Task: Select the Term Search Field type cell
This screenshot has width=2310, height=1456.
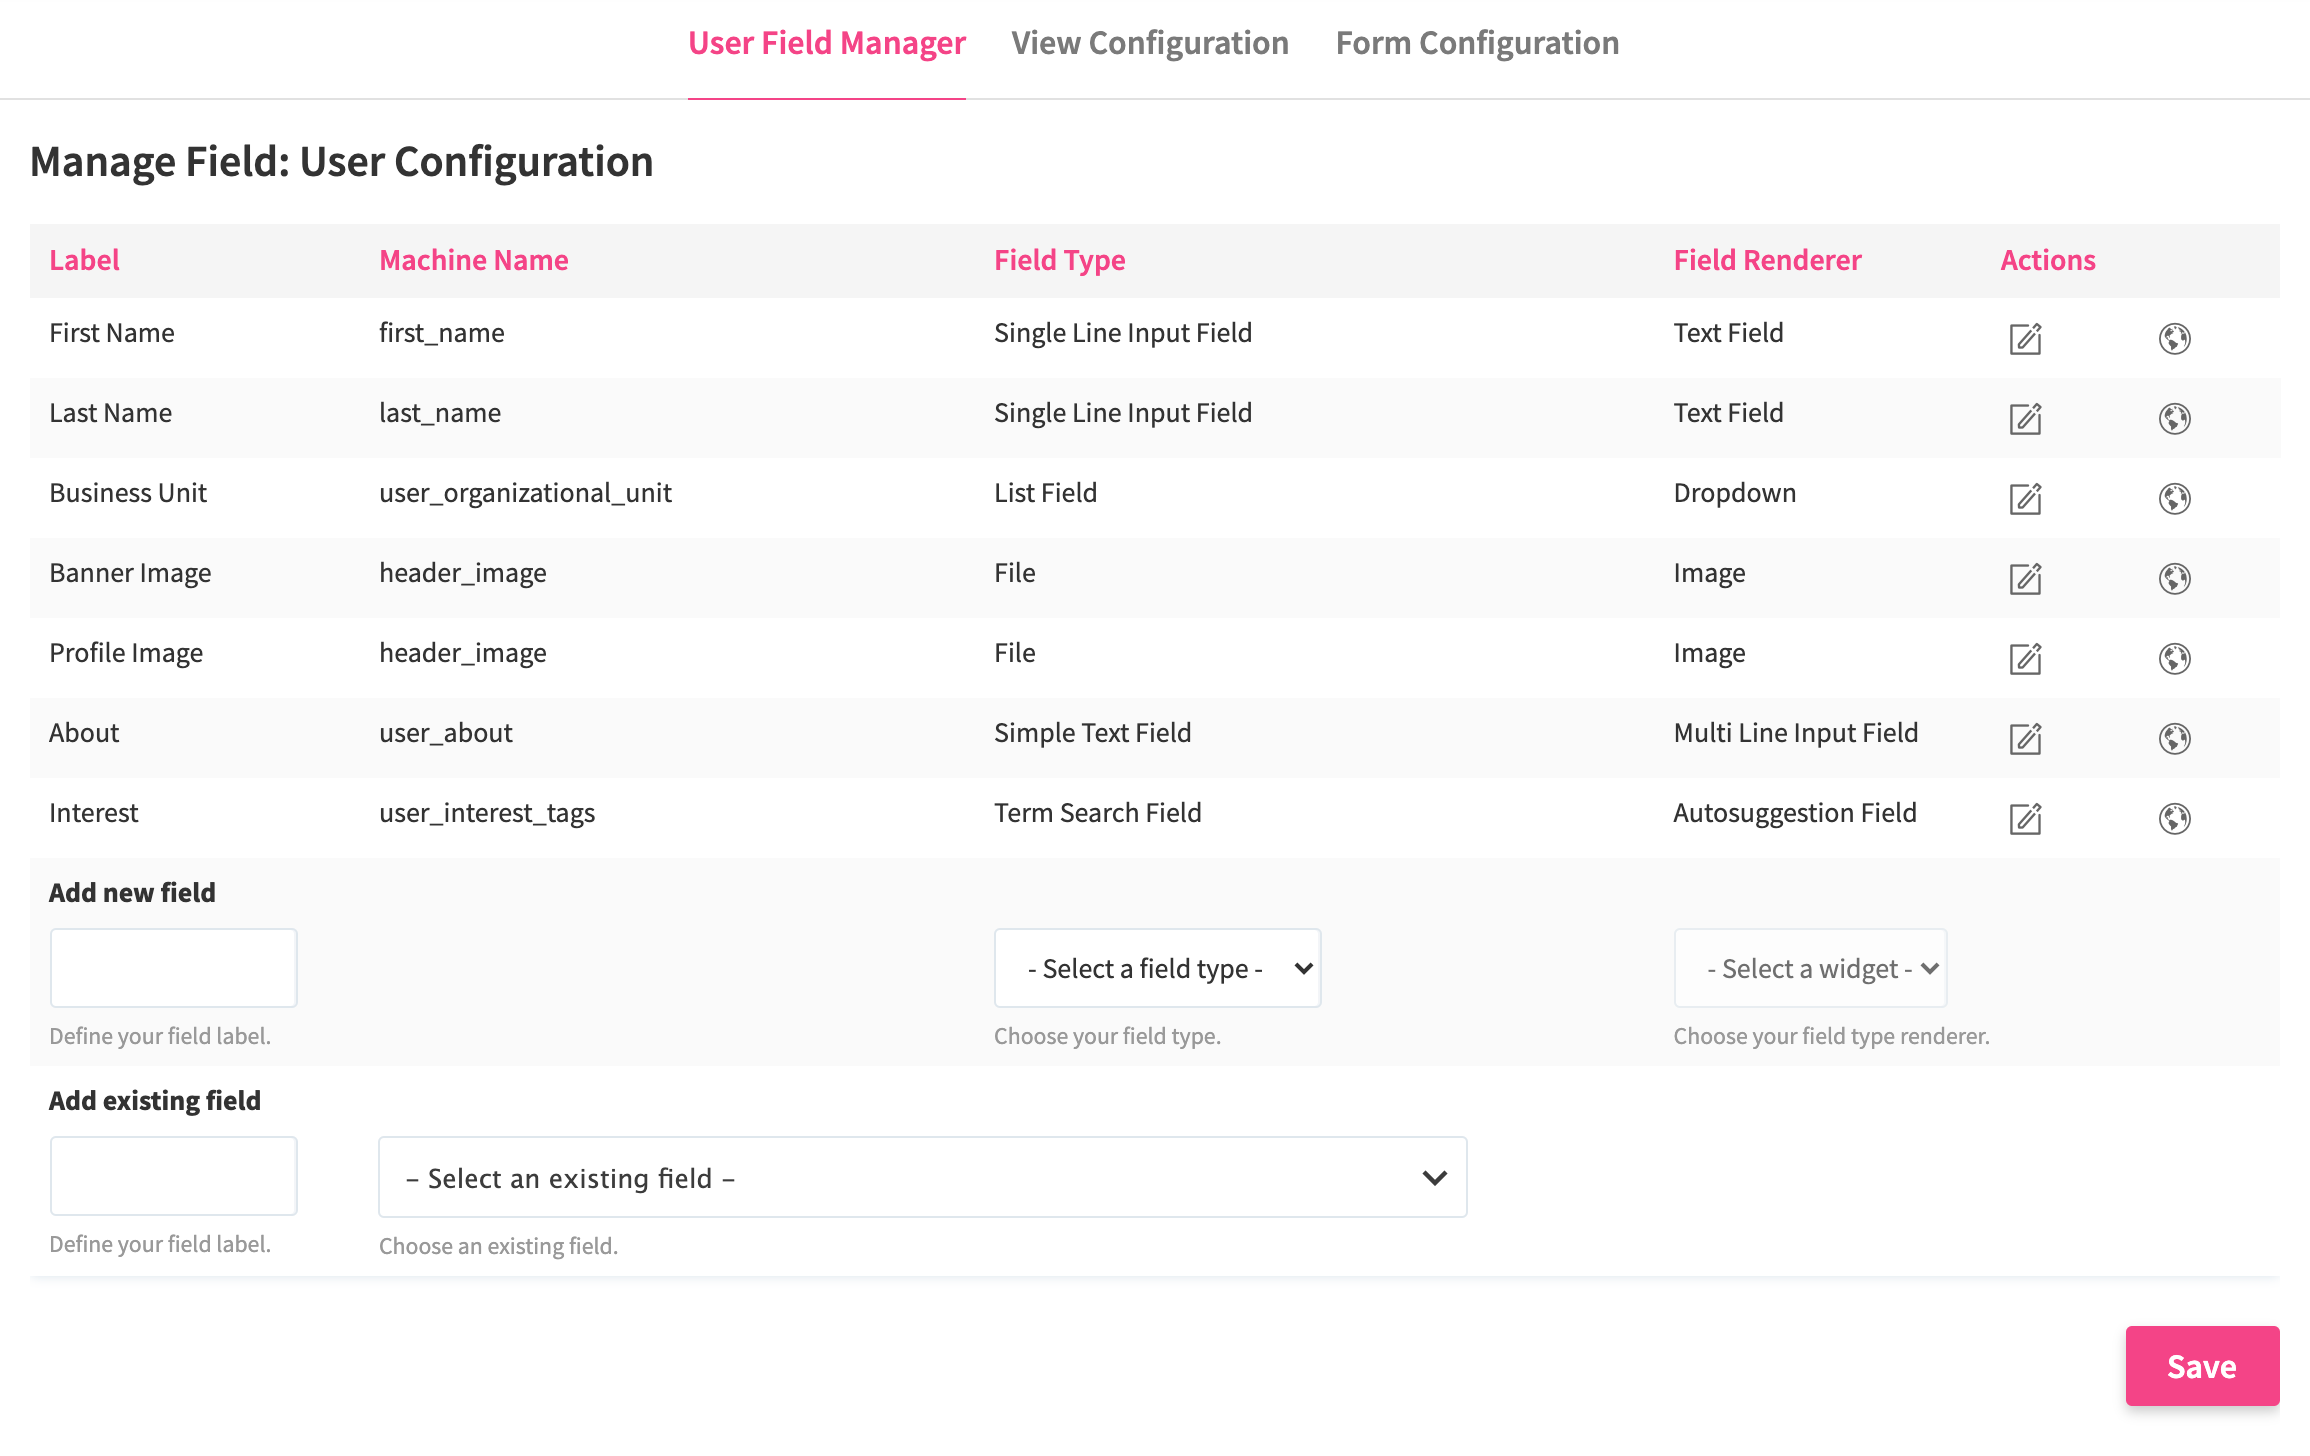Action: point(1097,813)
